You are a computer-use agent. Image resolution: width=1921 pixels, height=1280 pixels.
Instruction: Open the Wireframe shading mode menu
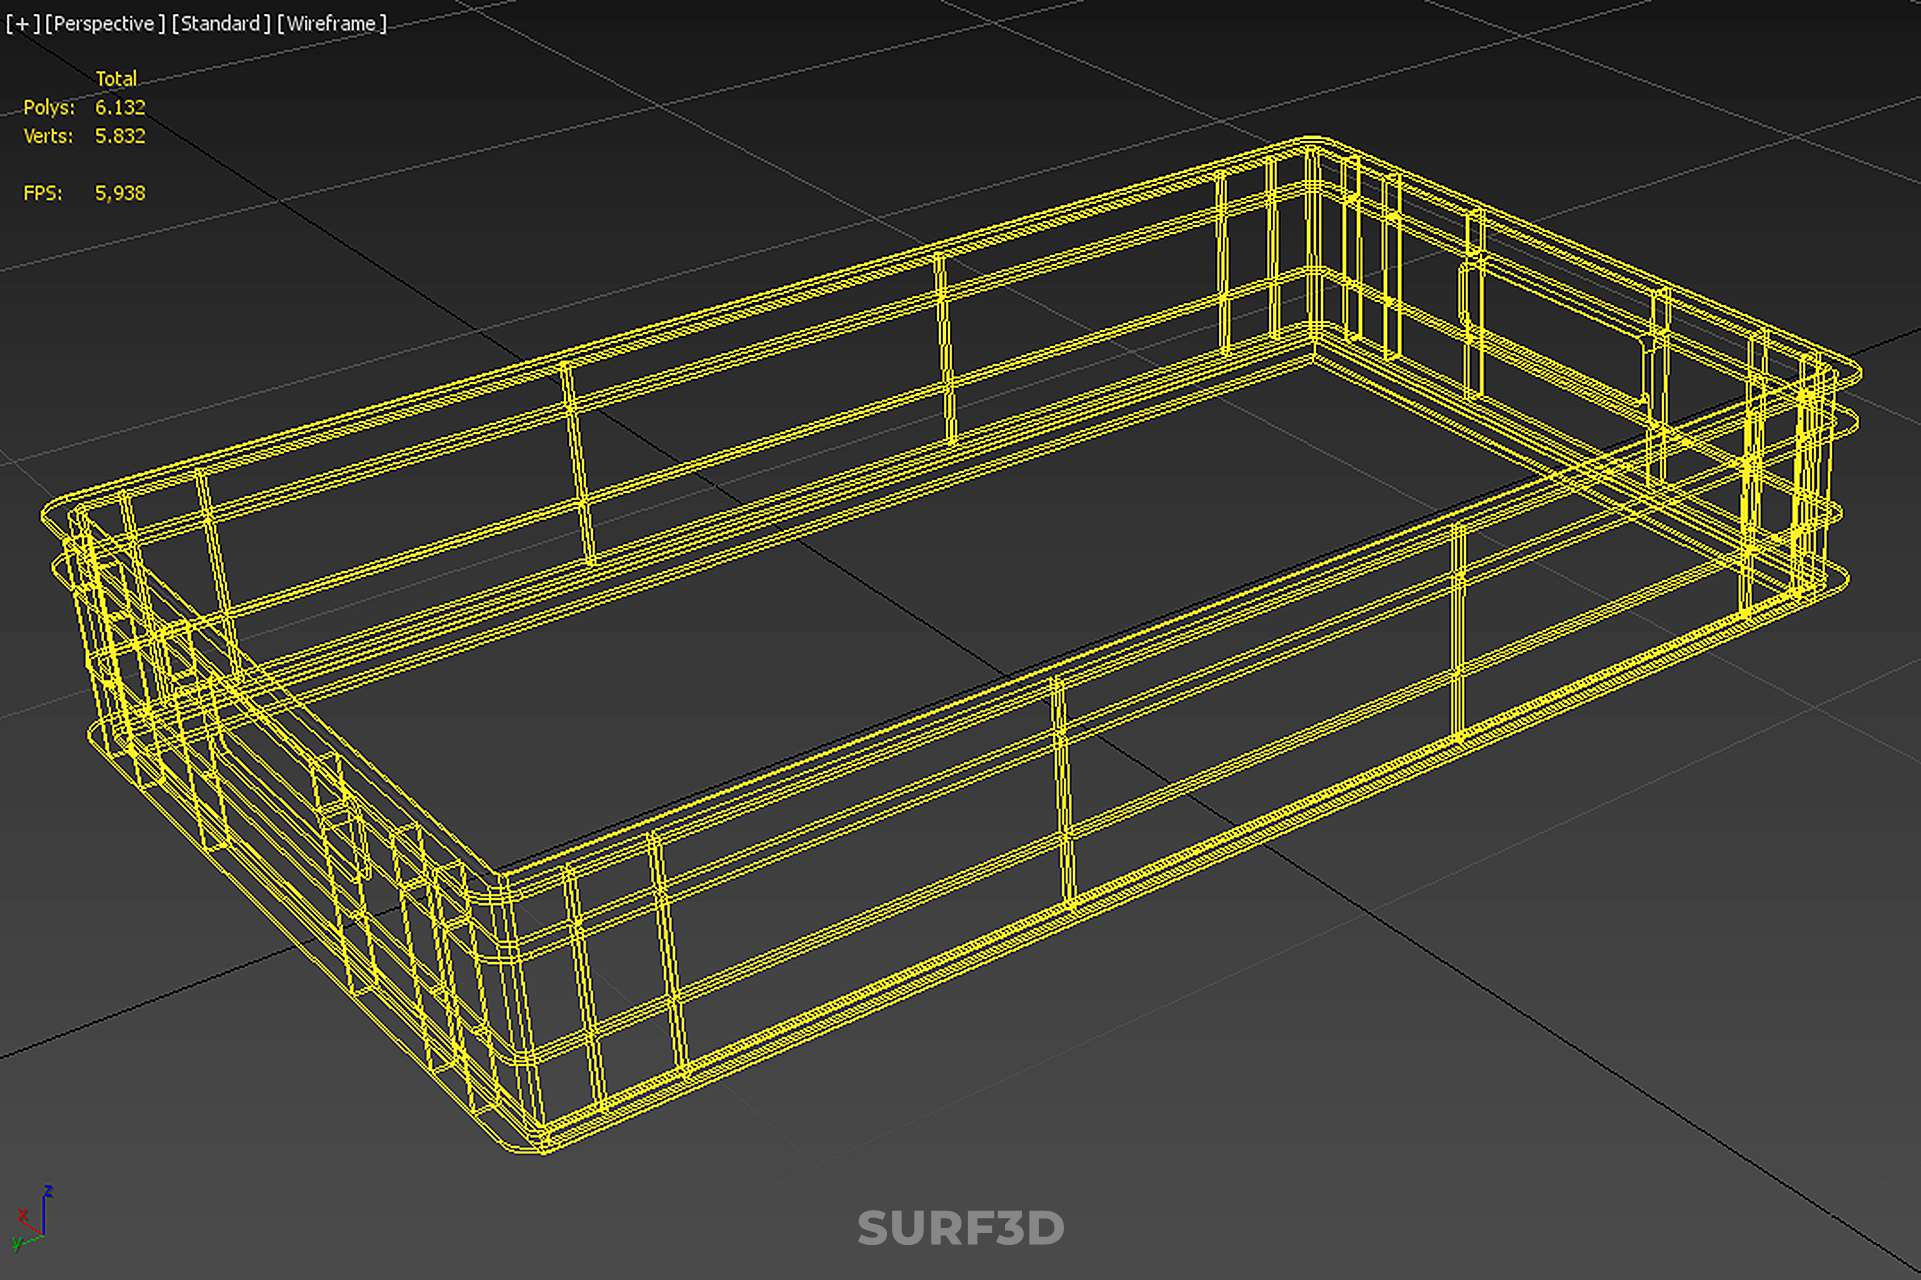(331, 23)
